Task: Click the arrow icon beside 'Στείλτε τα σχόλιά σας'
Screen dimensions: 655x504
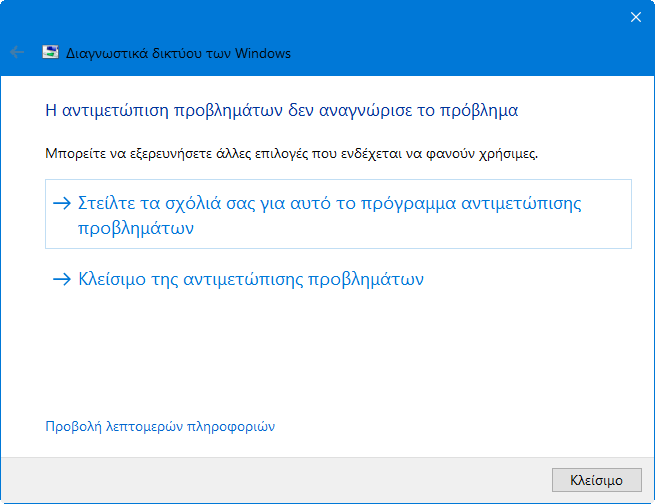Action: pos(63,203)
